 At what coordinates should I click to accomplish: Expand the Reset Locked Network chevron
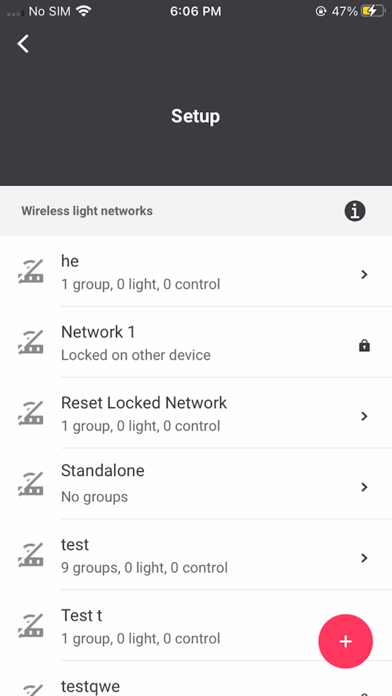pyautogui.click(x=364, y=416)
